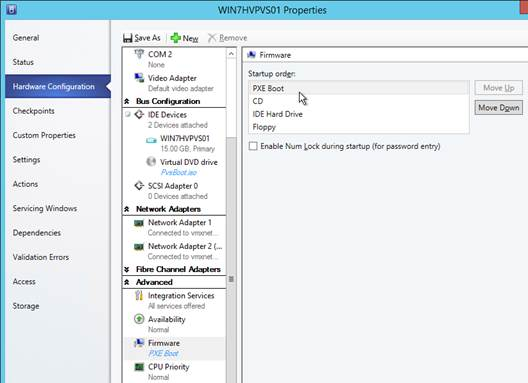Image resolution: width=528 pixels, height=383 pixels.
Task: Click the Remove X icon
Action: pos(212,38)
